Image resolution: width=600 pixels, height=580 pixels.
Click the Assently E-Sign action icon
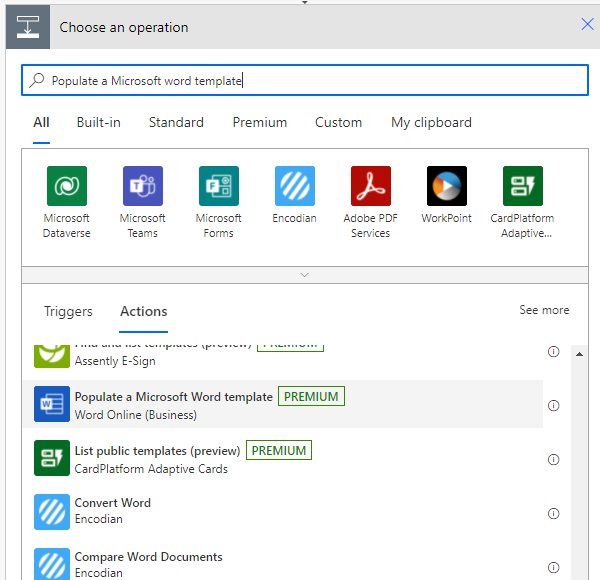tap(52, 356)
